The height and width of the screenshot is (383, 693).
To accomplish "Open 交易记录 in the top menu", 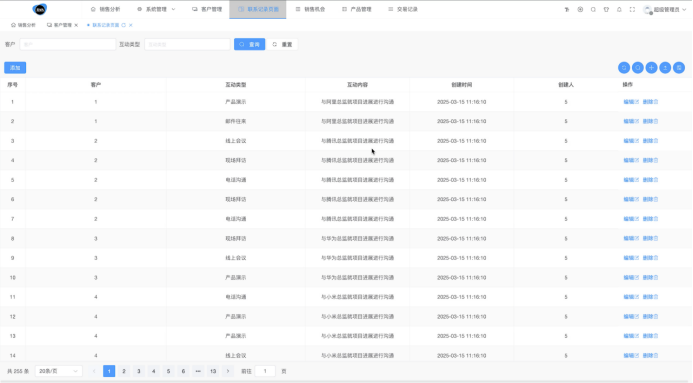I will click(403, 9).
